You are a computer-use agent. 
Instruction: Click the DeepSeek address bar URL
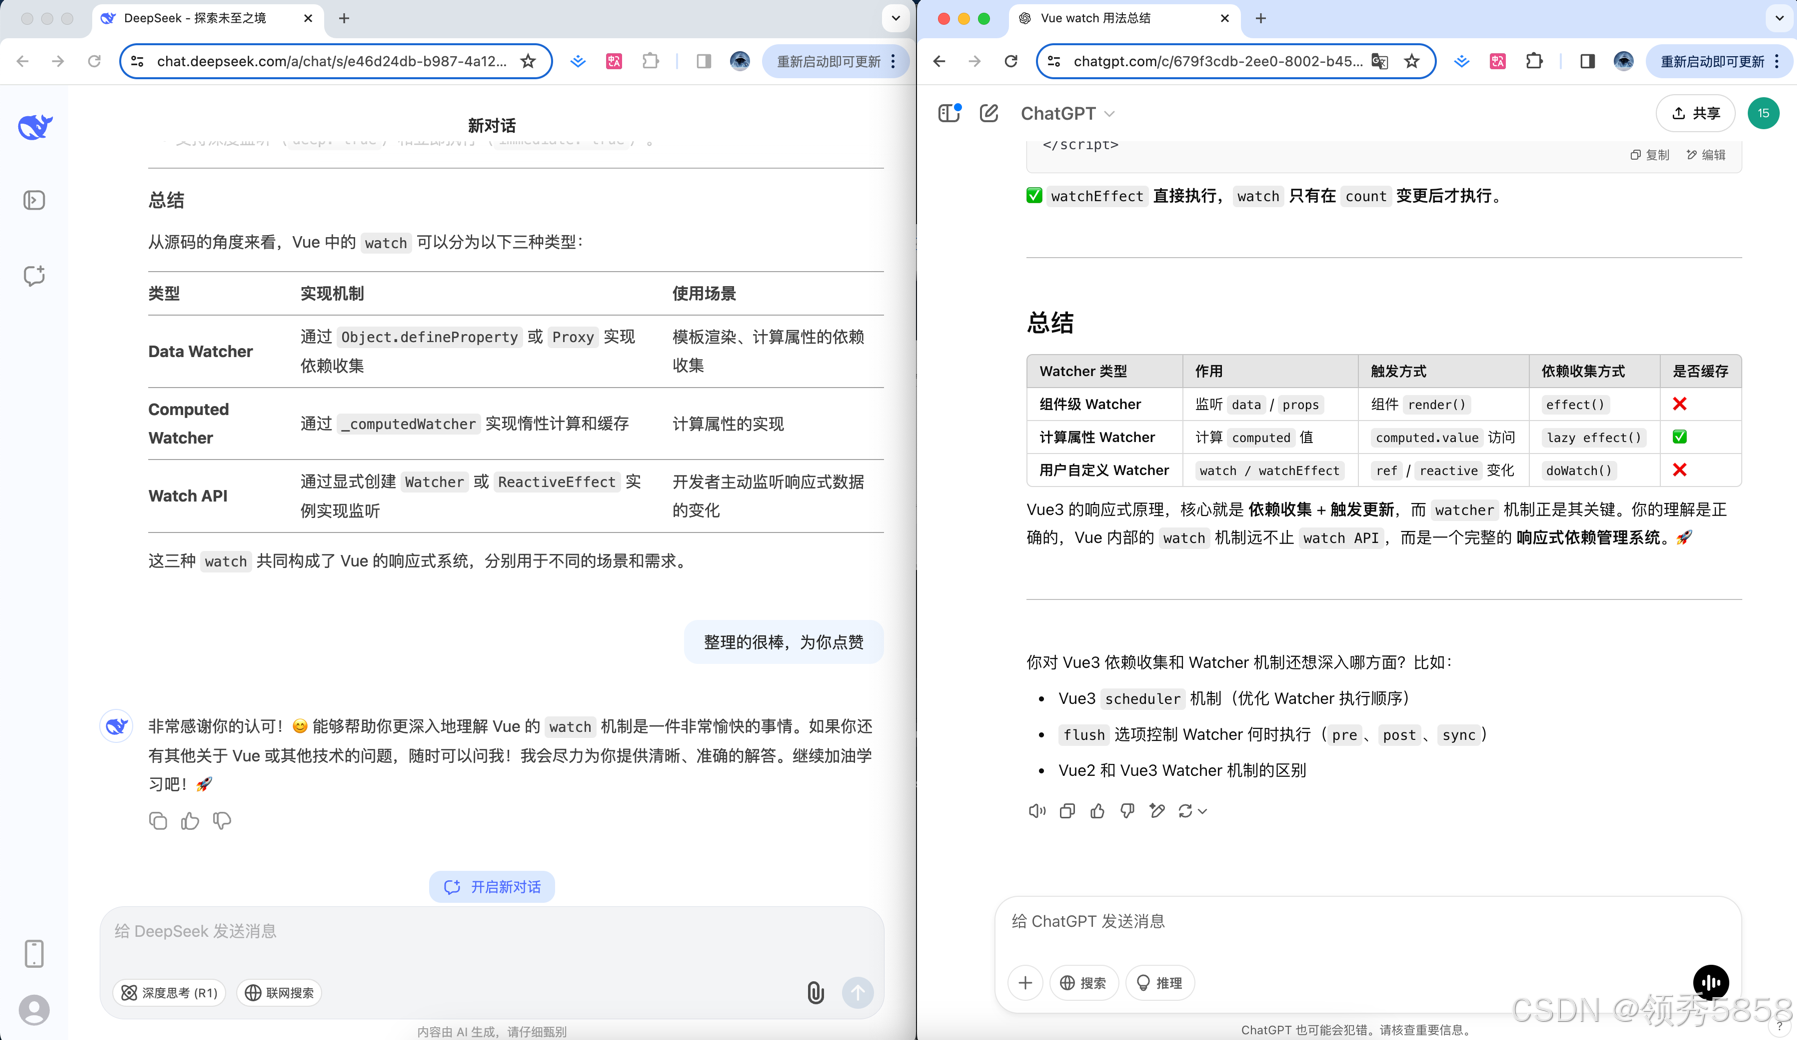(x=332, y=61)
